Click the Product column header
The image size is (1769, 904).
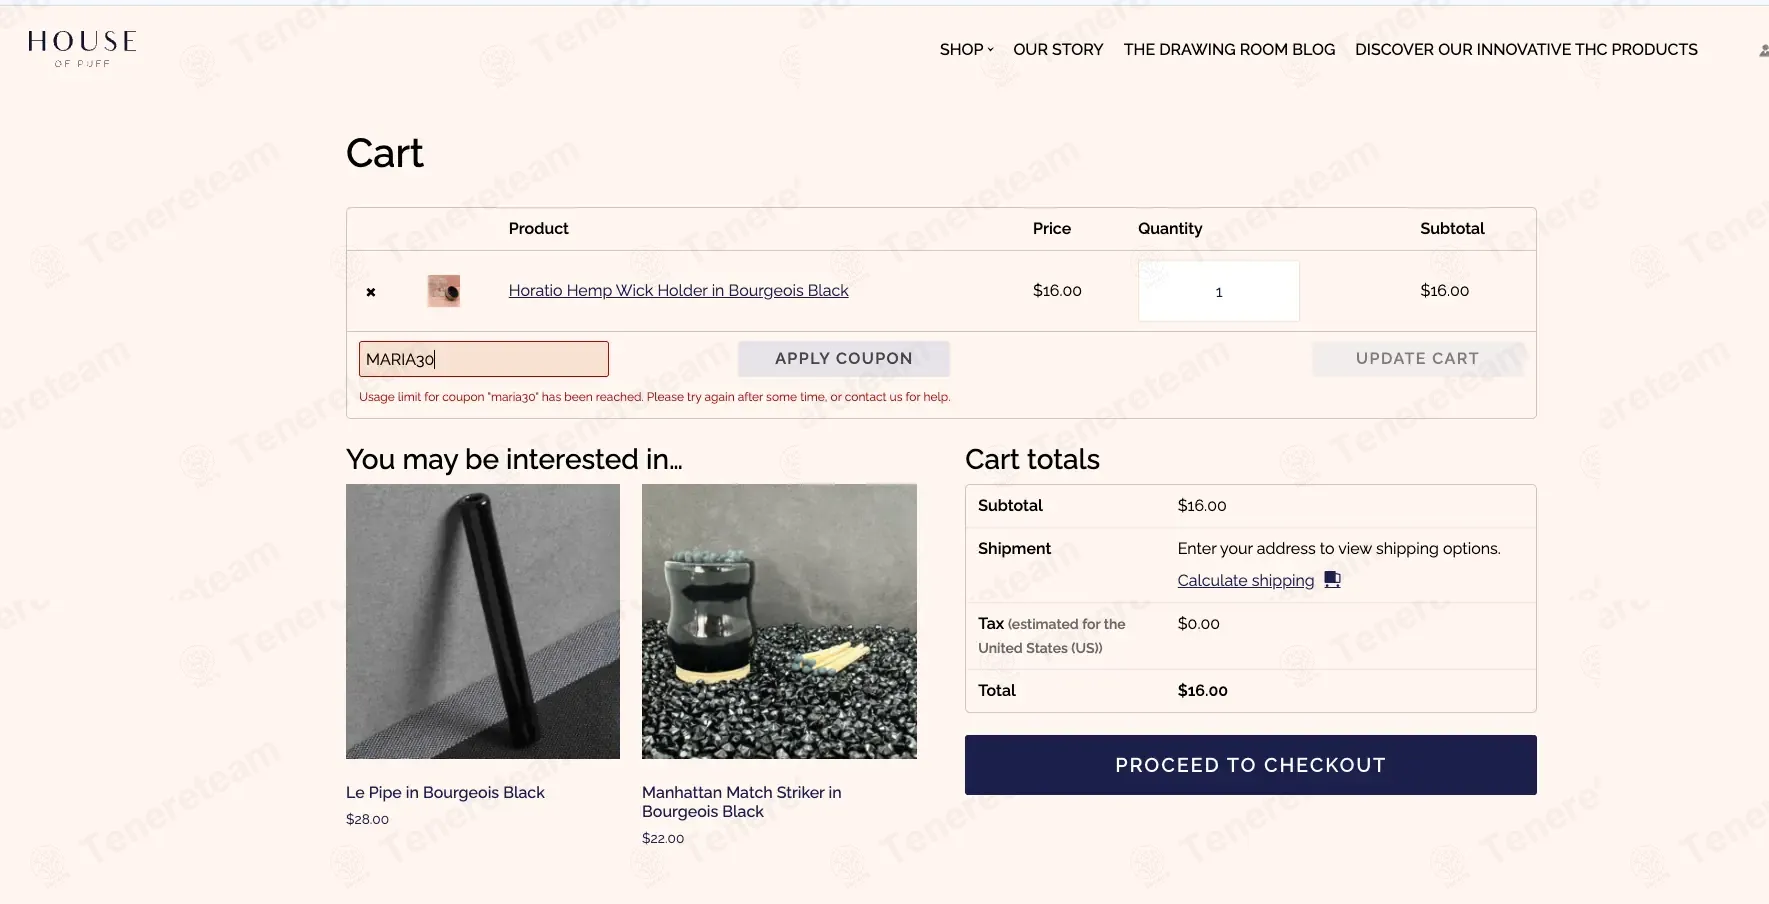538,228
